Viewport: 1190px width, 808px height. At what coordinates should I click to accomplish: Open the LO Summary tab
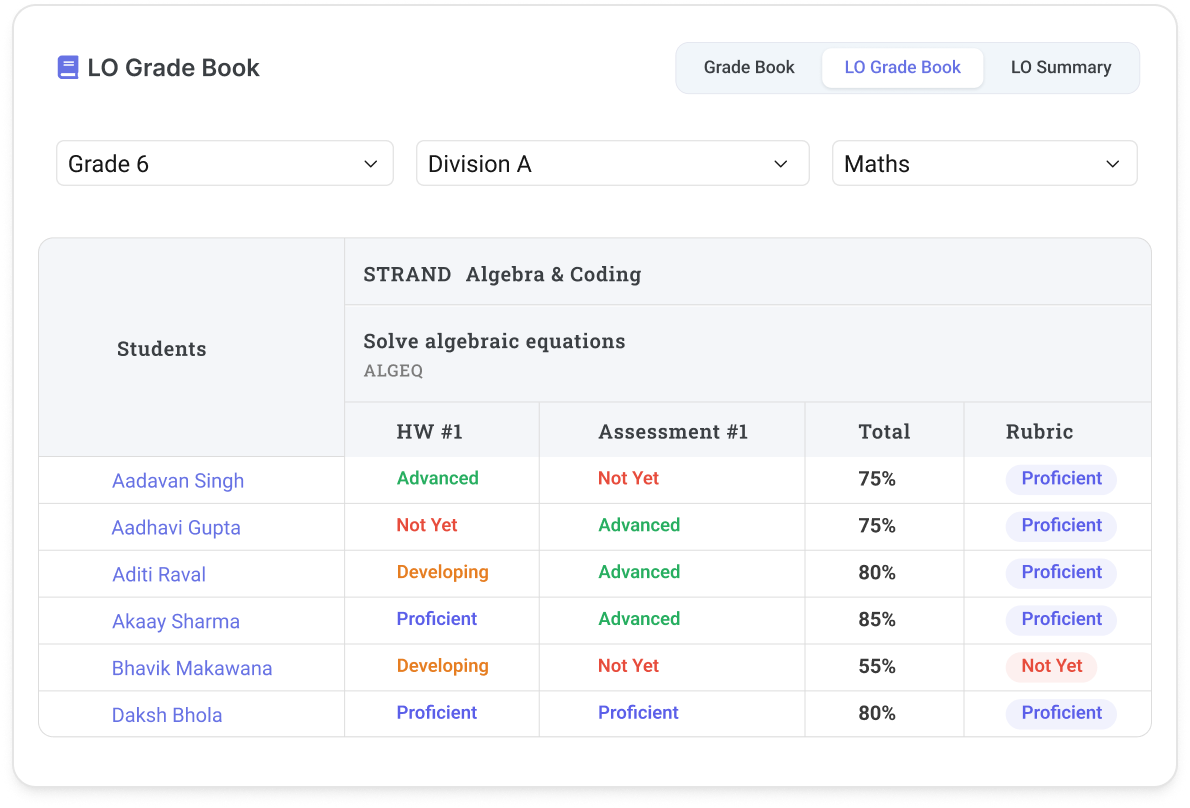coord(1060,68)
